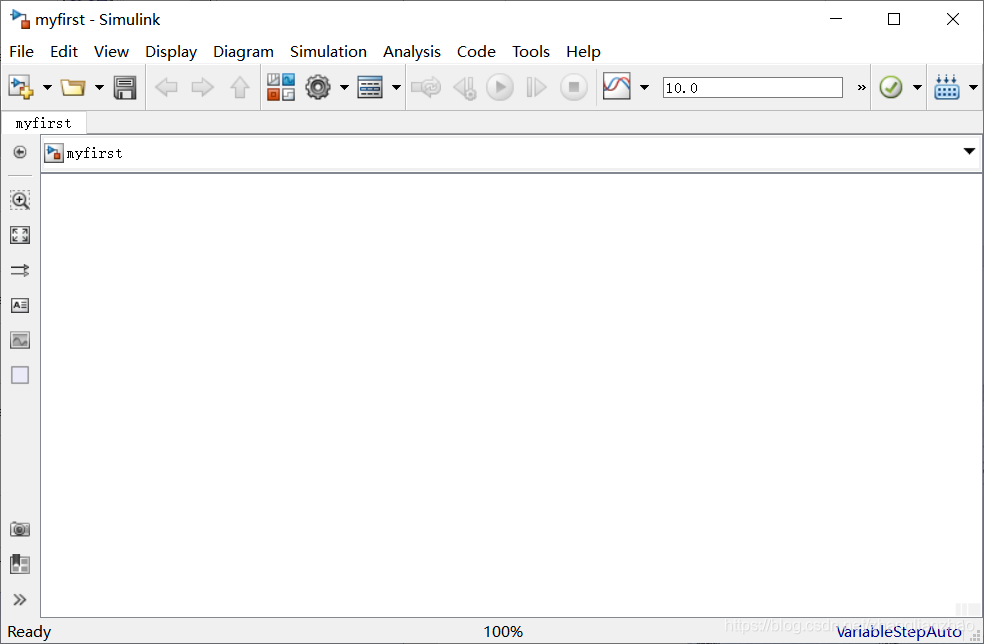
Task: Open the Tools menu
Action: (531, 51)
